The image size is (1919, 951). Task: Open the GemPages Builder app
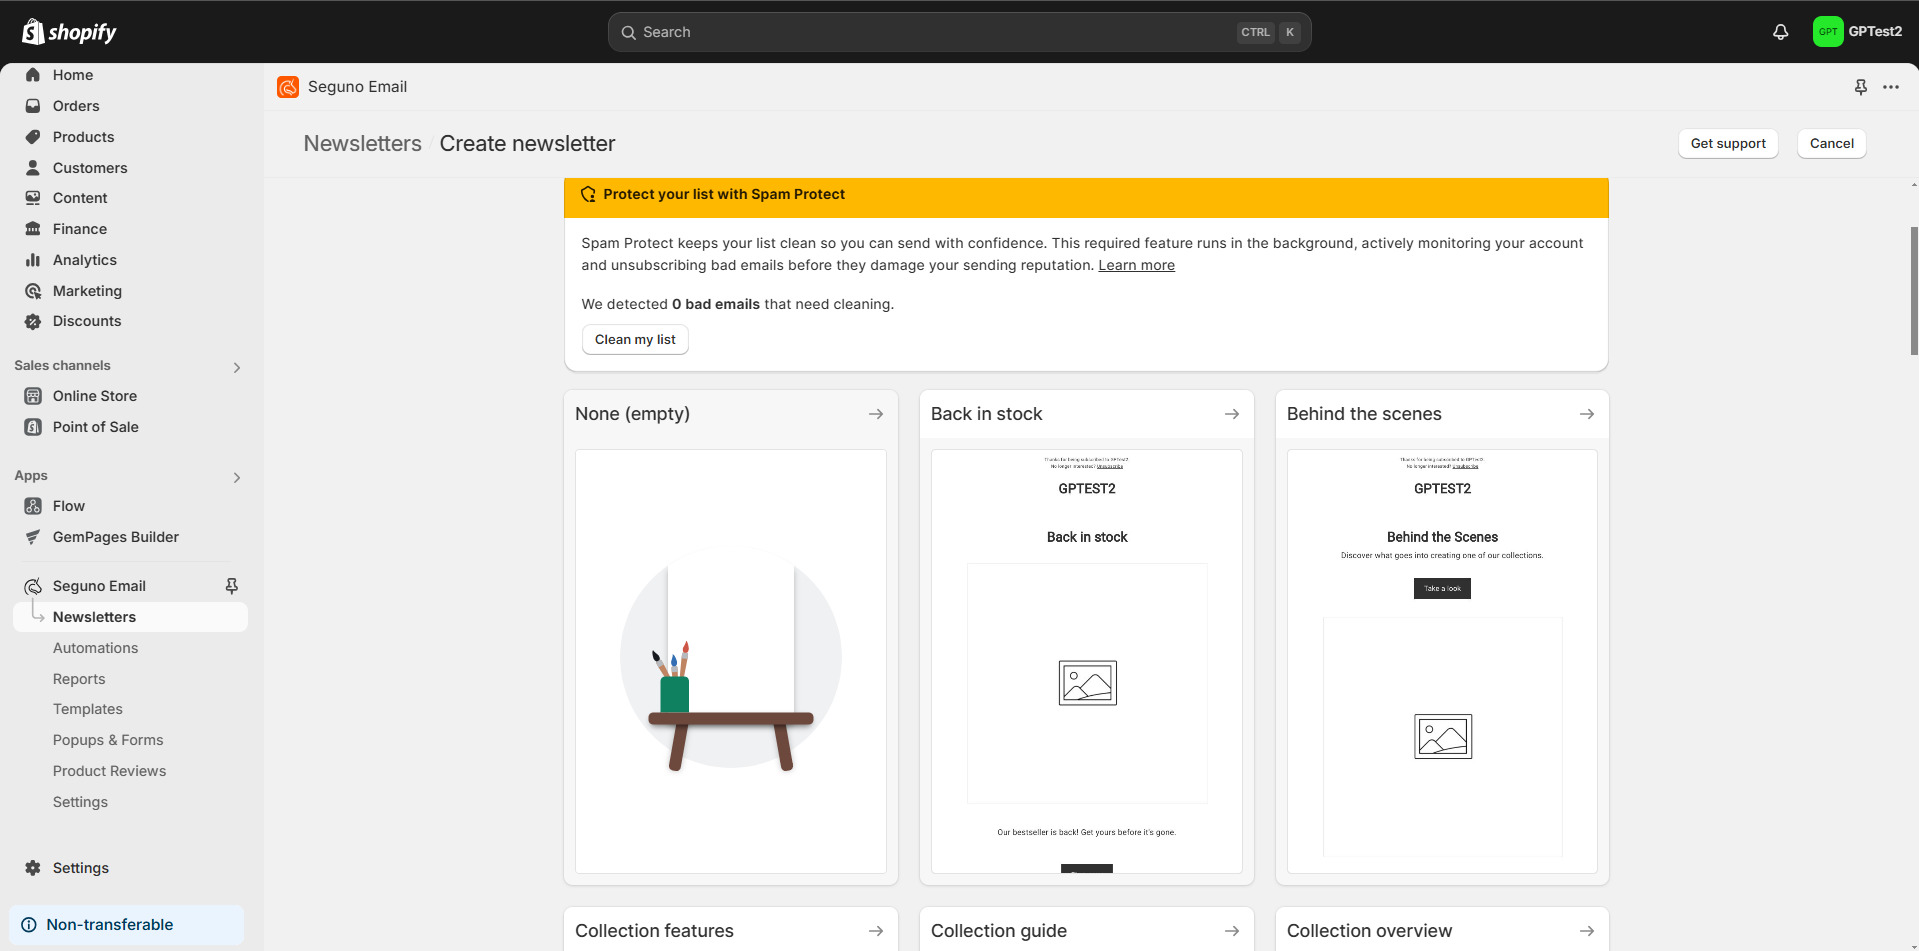[x=115, y=537]
